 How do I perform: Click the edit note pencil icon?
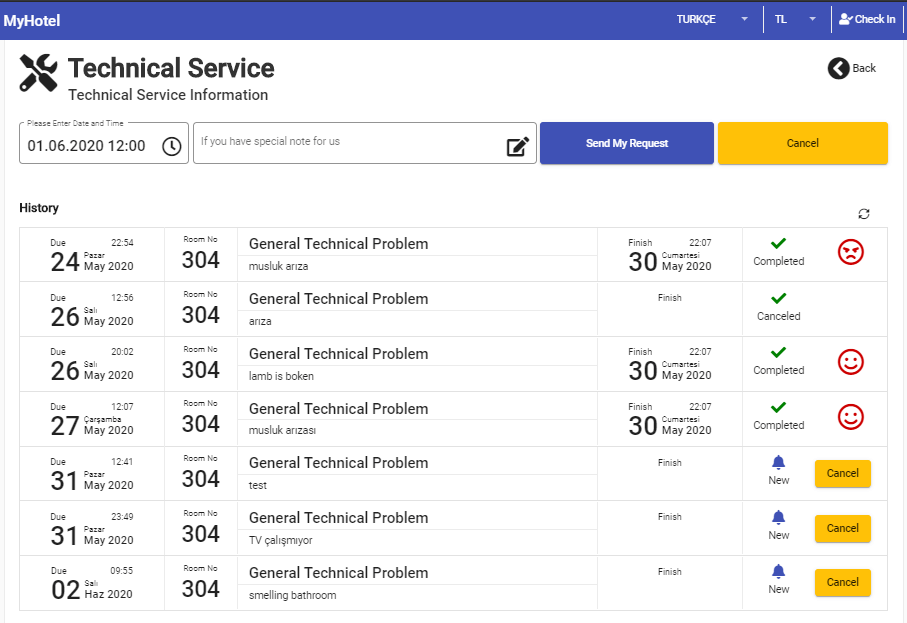(x=517, y=147)
